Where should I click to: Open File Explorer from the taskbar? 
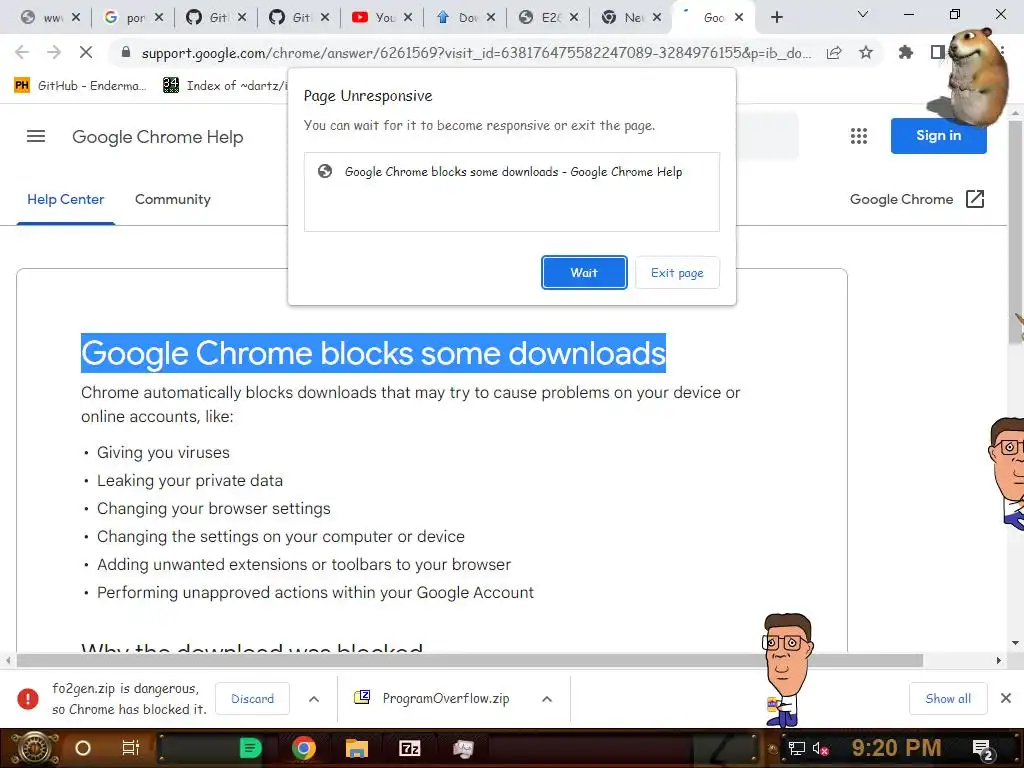357,748
